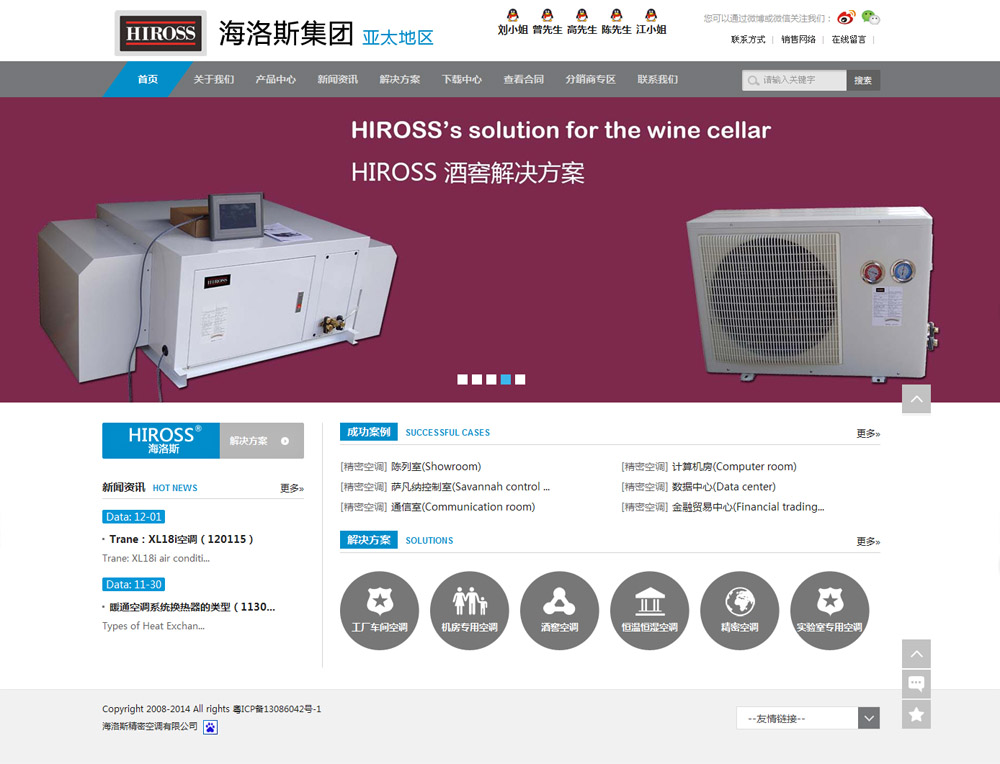Image resolution: width=1000 pixels, height=764 pixels.
Task: Switch to the first banner slide dot
Action: coord(462,379)
